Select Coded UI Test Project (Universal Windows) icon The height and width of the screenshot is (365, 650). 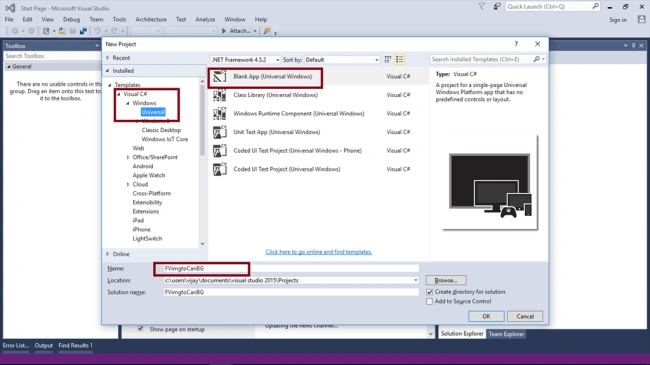coord(220,169)
